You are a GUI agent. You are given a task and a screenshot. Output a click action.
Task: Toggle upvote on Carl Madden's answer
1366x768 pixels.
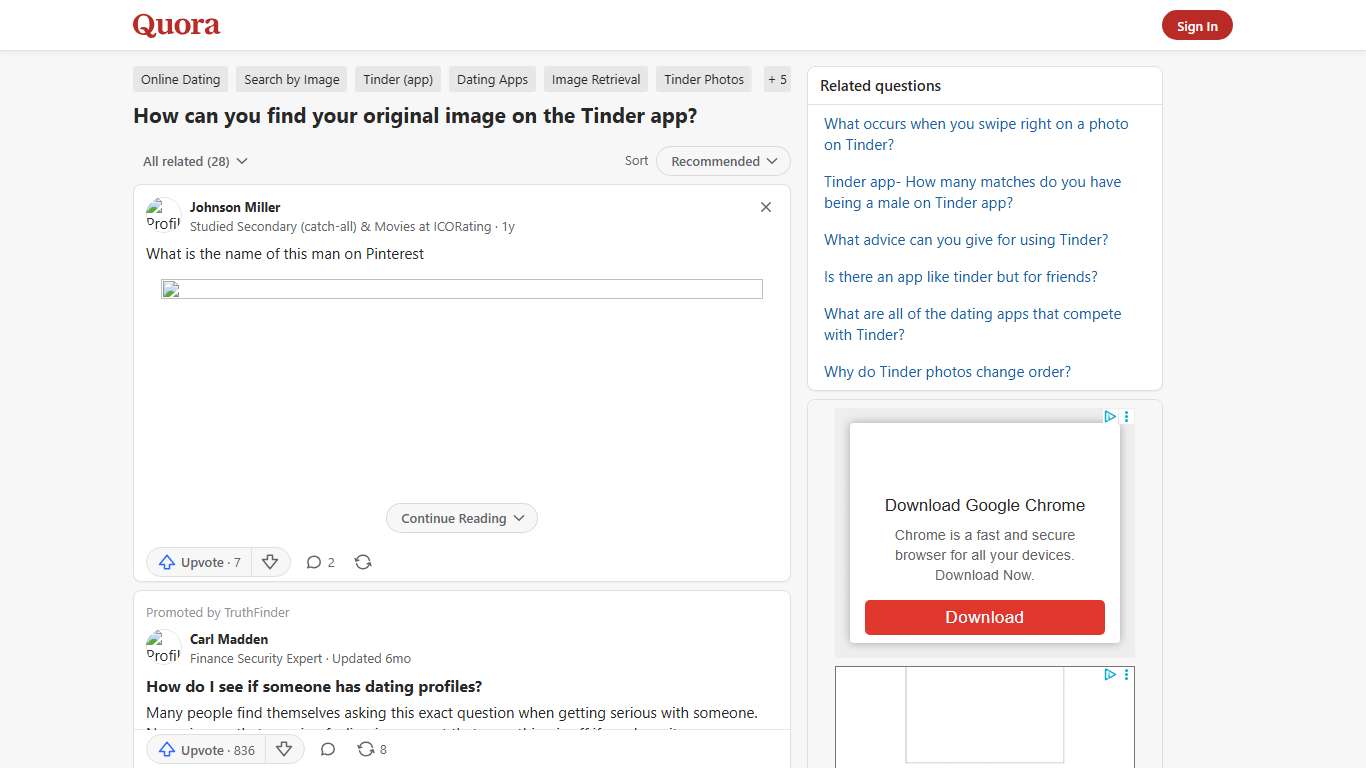[204, 749]
